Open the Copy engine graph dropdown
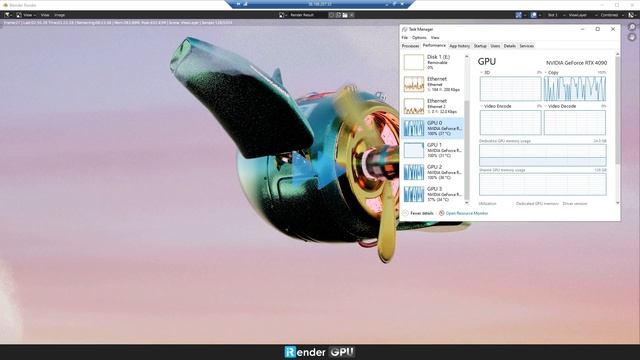 [x=551, y=73]
